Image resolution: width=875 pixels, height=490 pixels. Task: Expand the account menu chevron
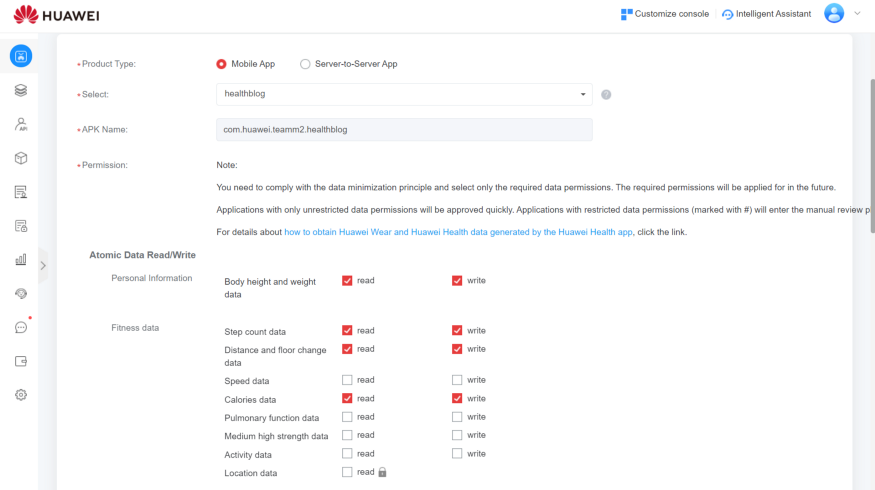tap(858, 13)
